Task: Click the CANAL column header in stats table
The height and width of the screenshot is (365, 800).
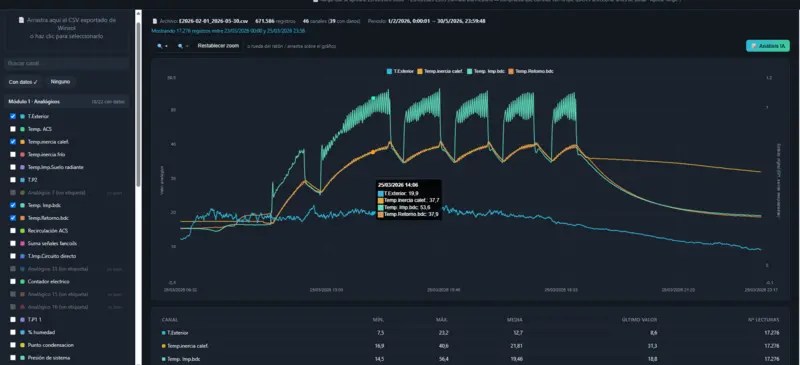Action: coord(169,320)
